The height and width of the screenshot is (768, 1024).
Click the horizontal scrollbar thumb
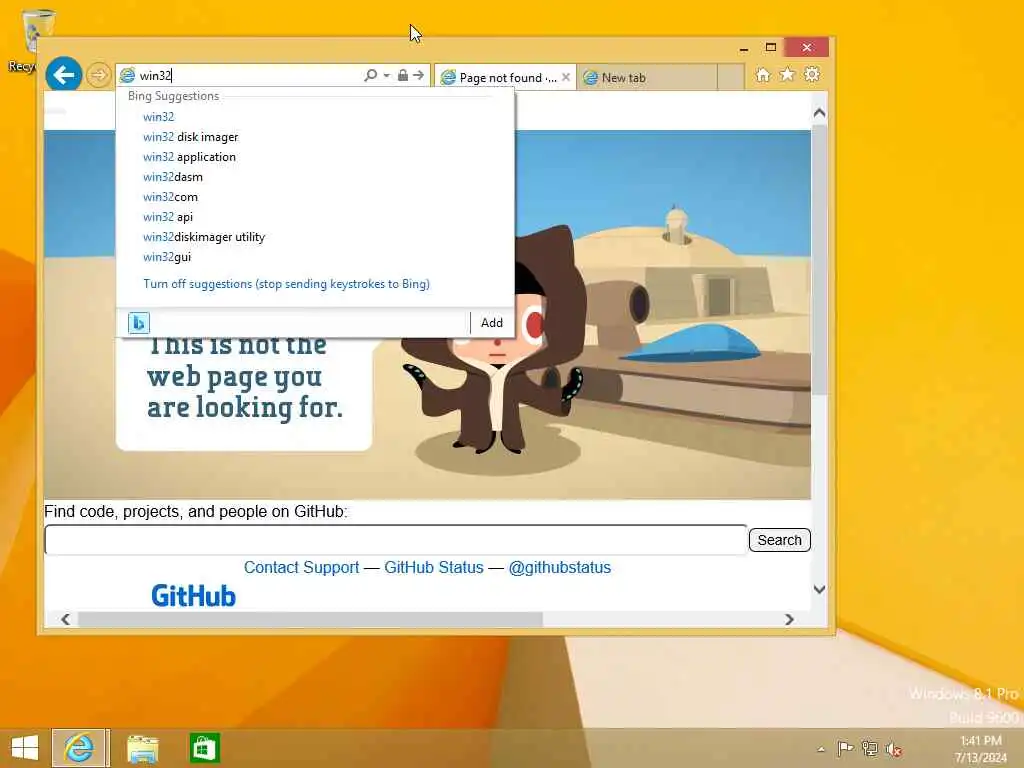[x=310, y=619]
